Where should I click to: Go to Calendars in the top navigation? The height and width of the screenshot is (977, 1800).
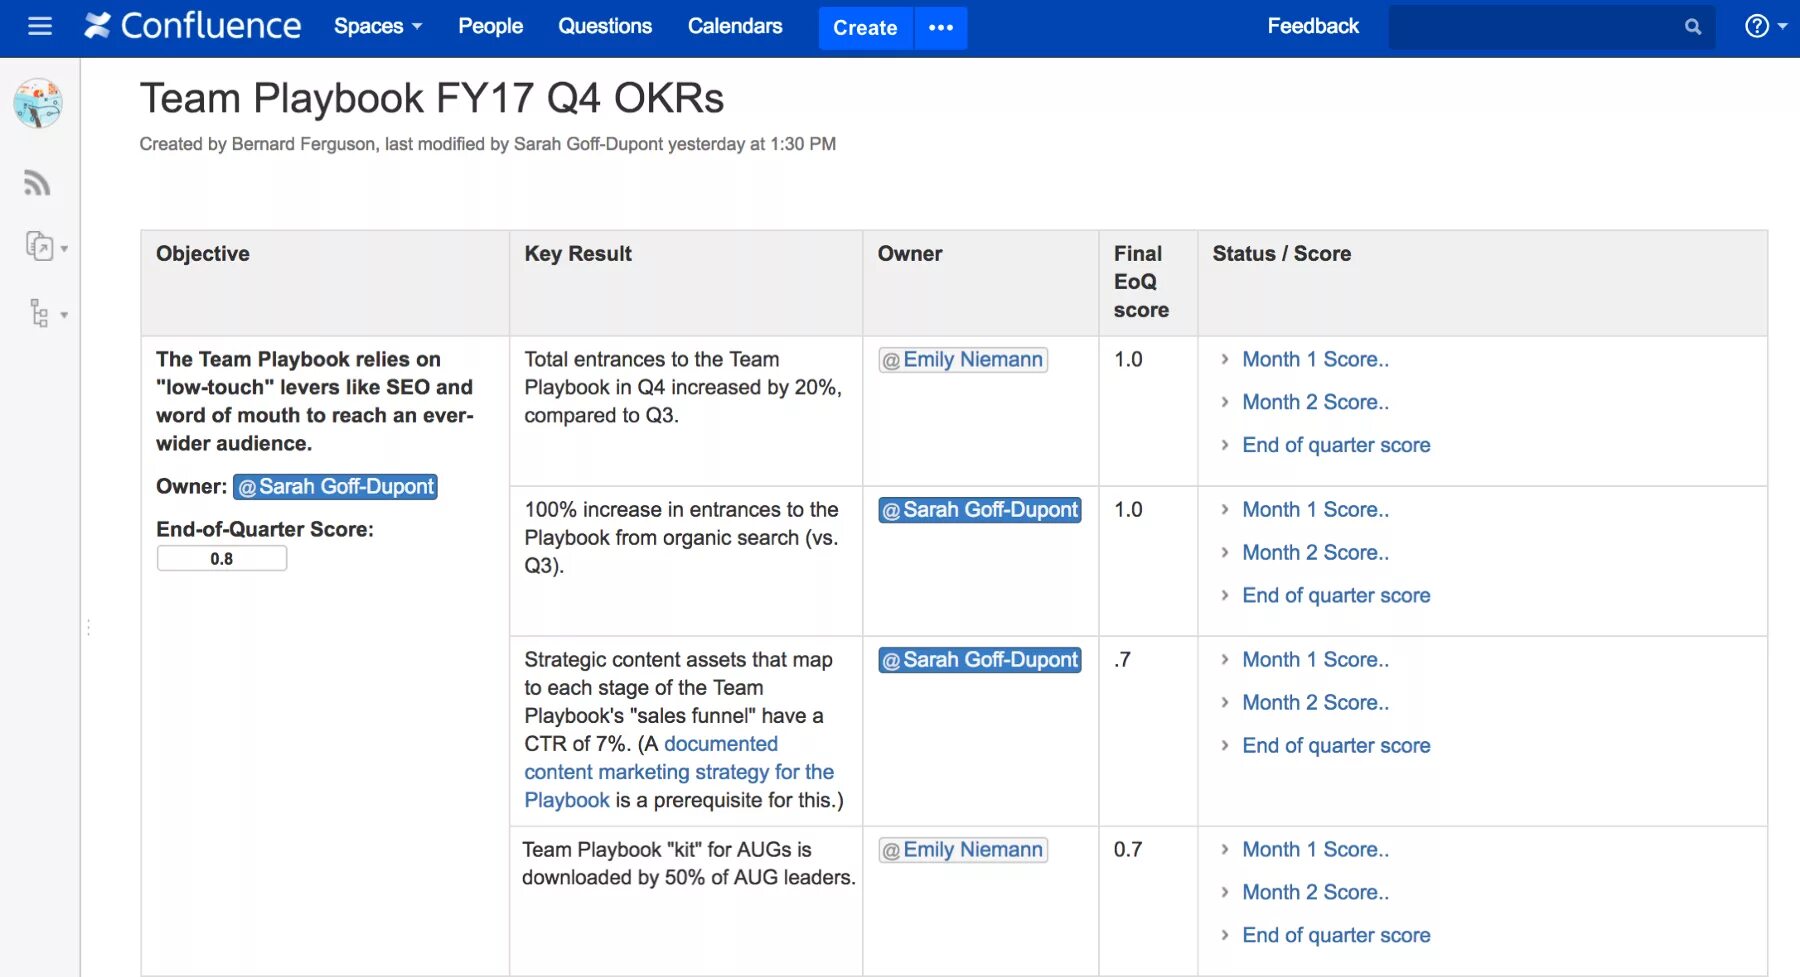coord(735,26)
